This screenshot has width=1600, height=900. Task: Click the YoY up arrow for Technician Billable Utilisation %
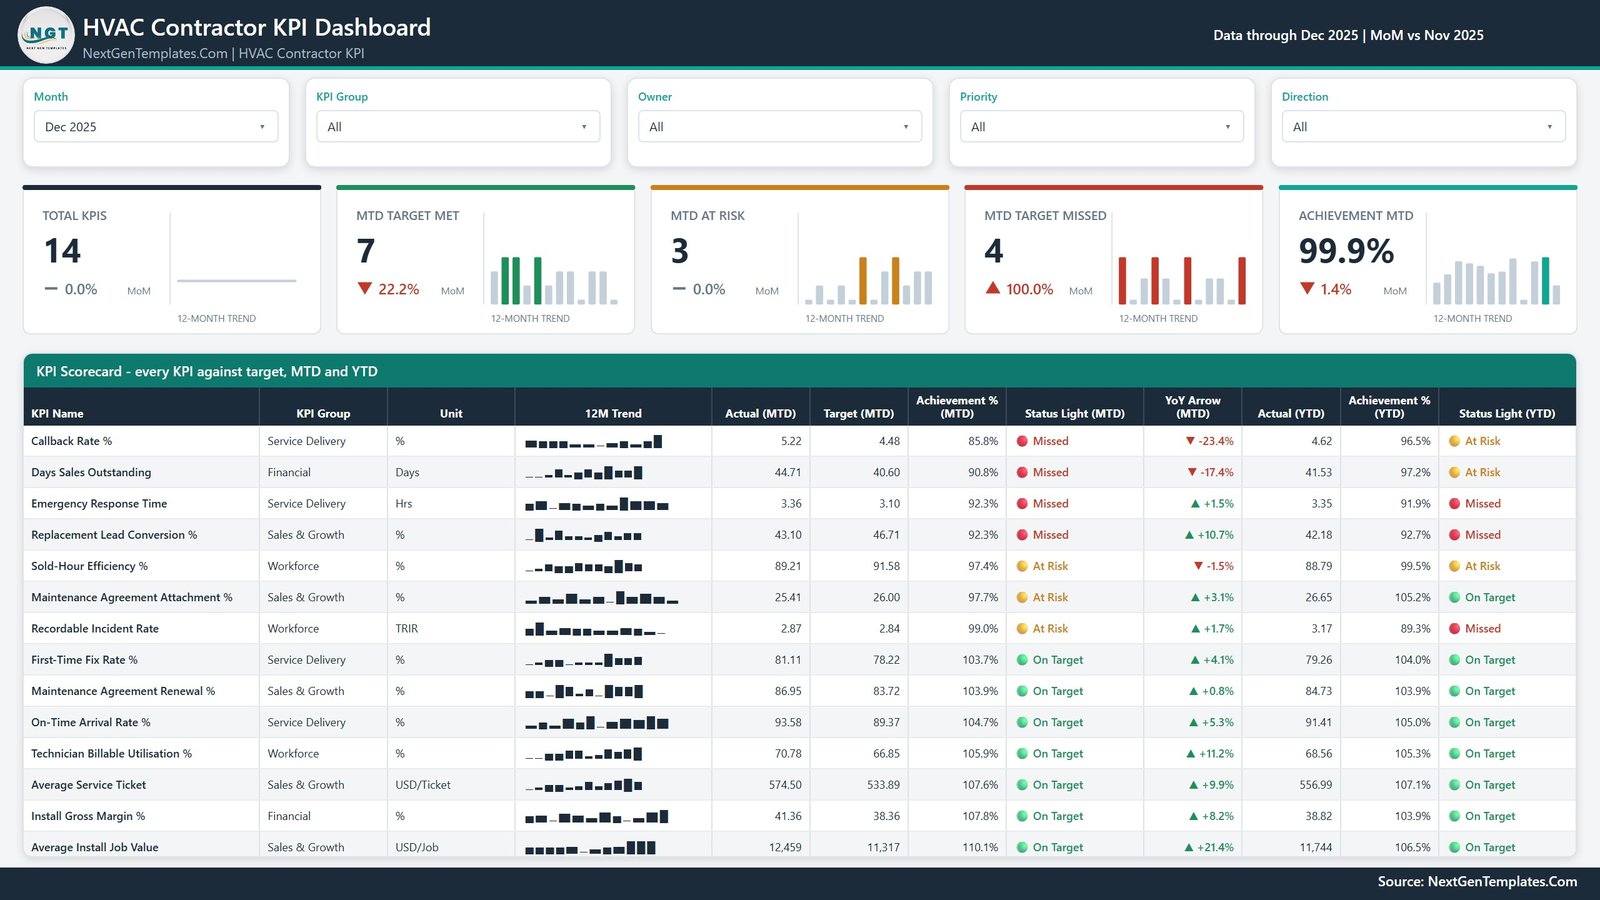(x=1190, y=754)
